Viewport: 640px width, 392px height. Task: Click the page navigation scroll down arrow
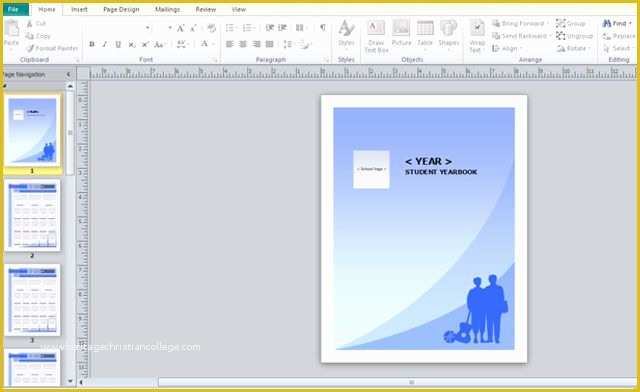70,381
